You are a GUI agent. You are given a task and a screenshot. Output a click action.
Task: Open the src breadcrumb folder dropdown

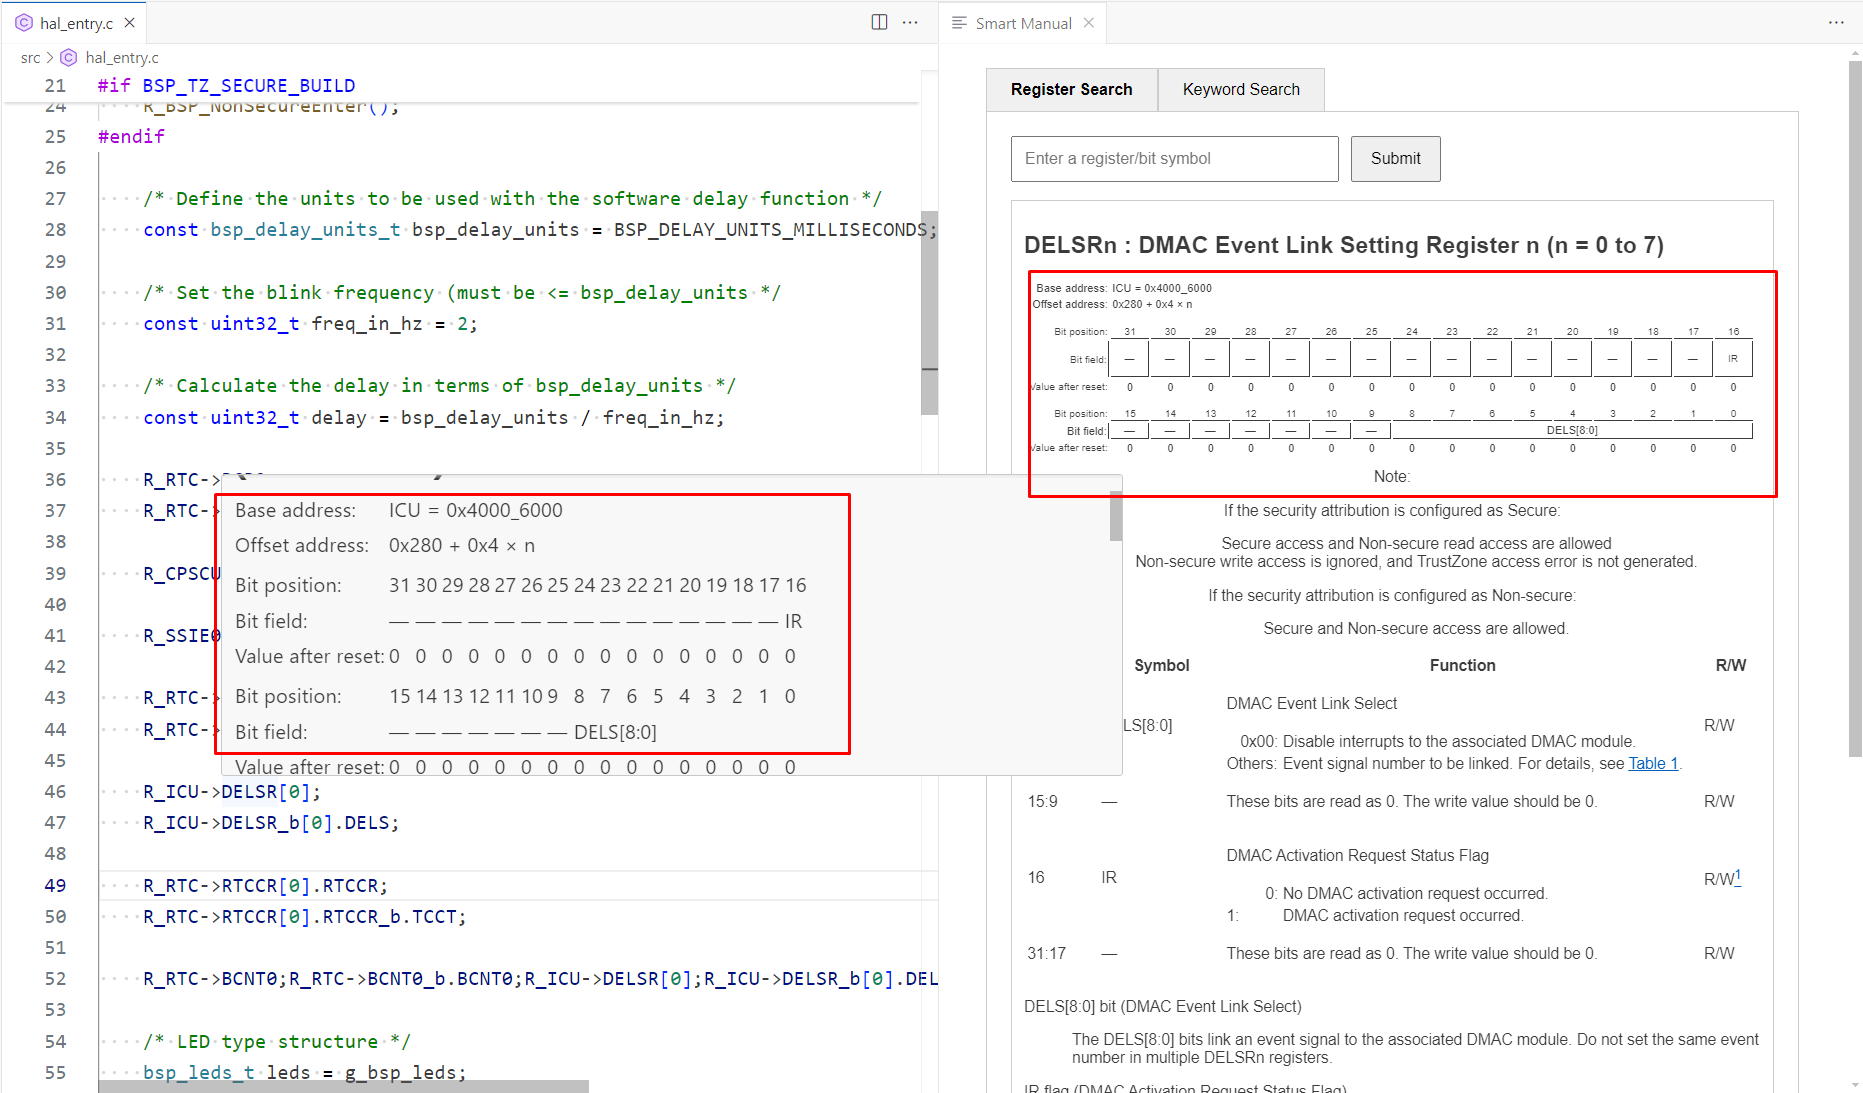point(30,58)
